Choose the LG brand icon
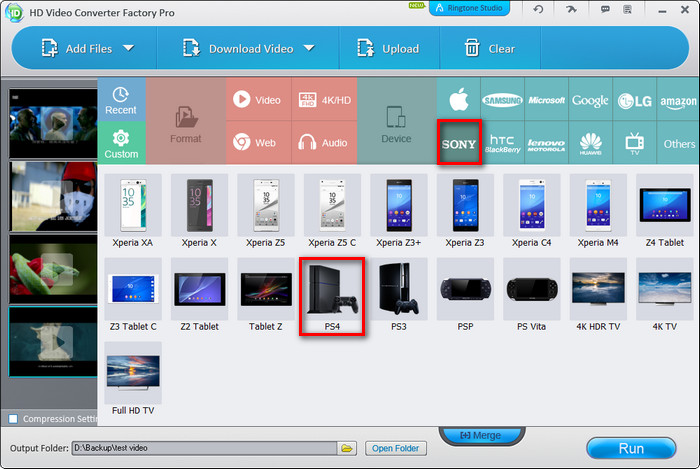This screenshot has height=469, width=700. 634,99
